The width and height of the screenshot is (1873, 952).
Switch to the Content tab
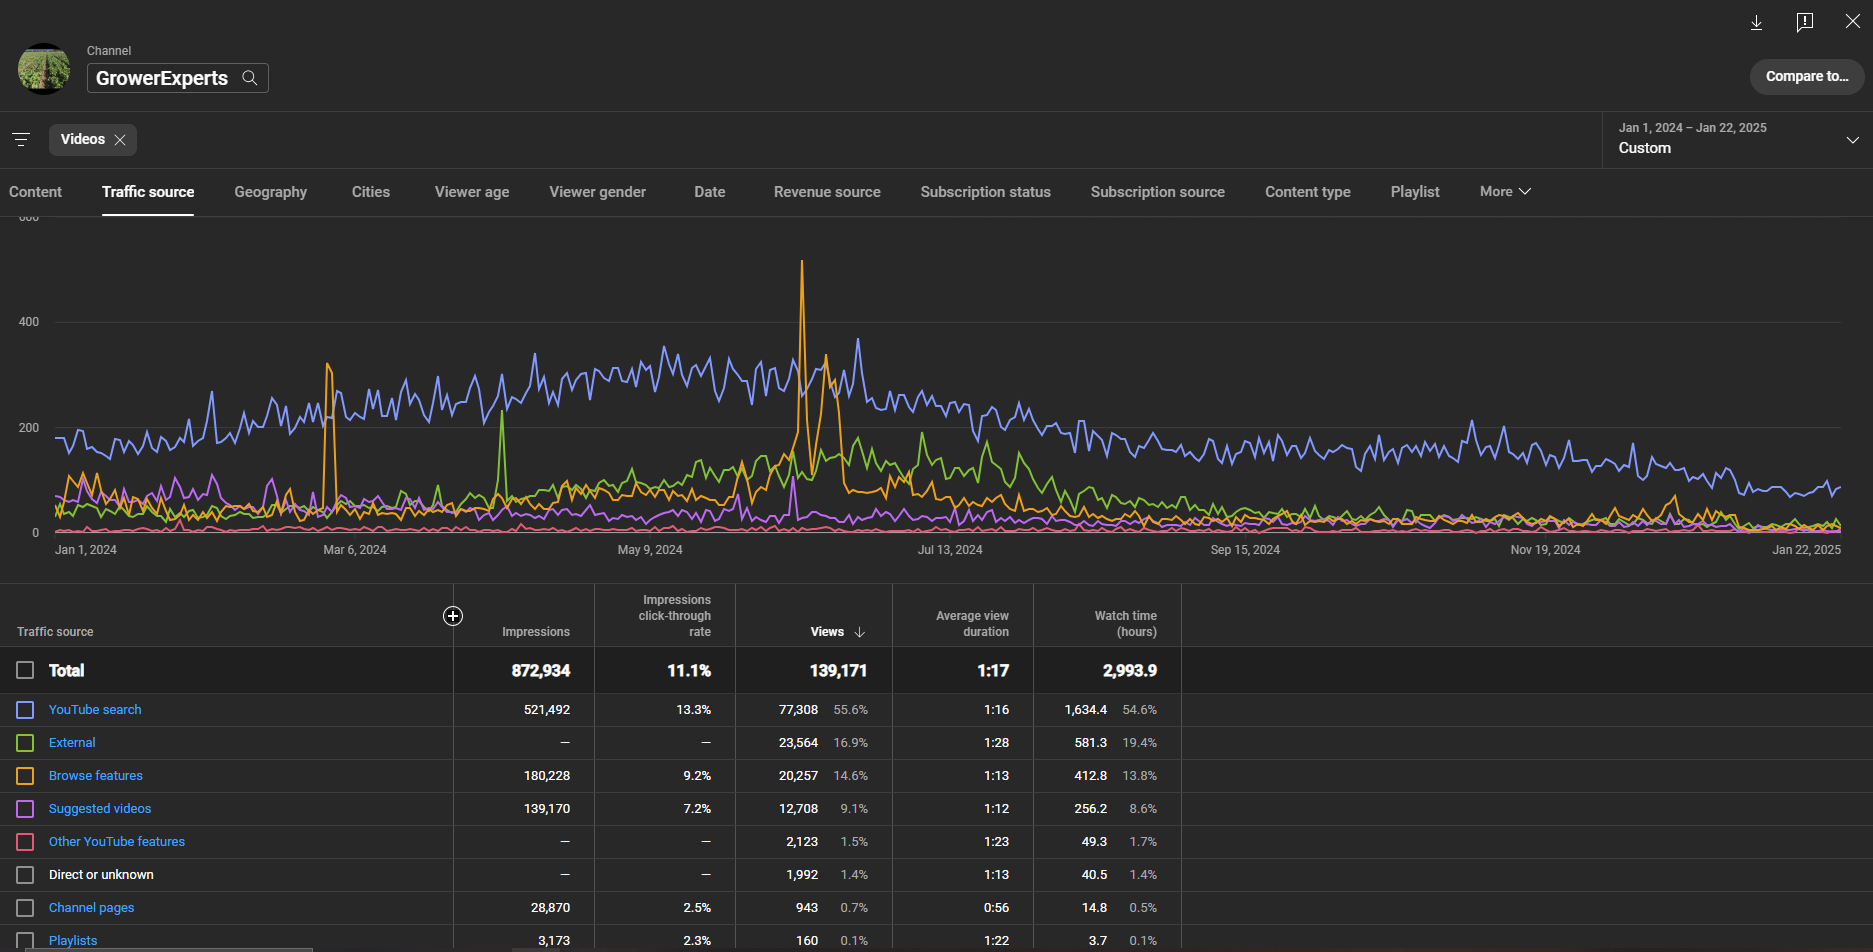(35, 192)
